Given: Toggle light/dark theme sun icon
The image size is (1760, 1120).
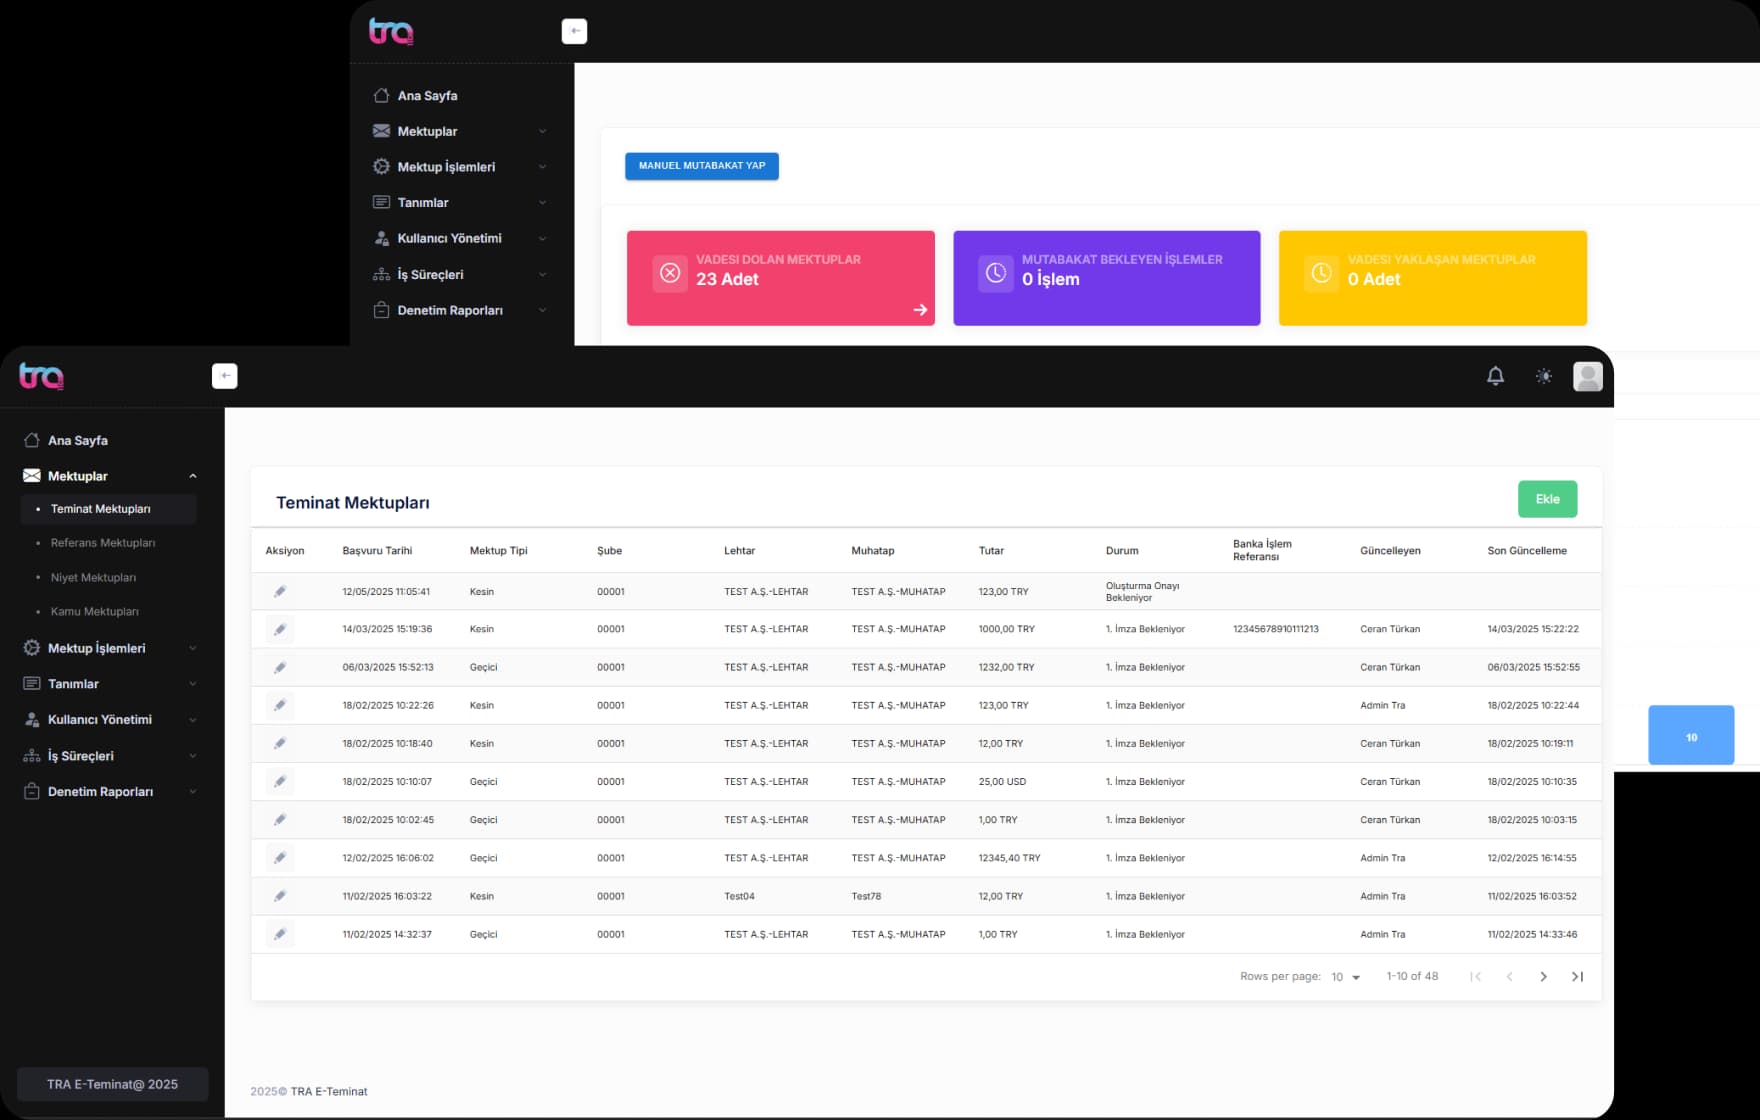Looking at the screenshot, I should 1544,376.
